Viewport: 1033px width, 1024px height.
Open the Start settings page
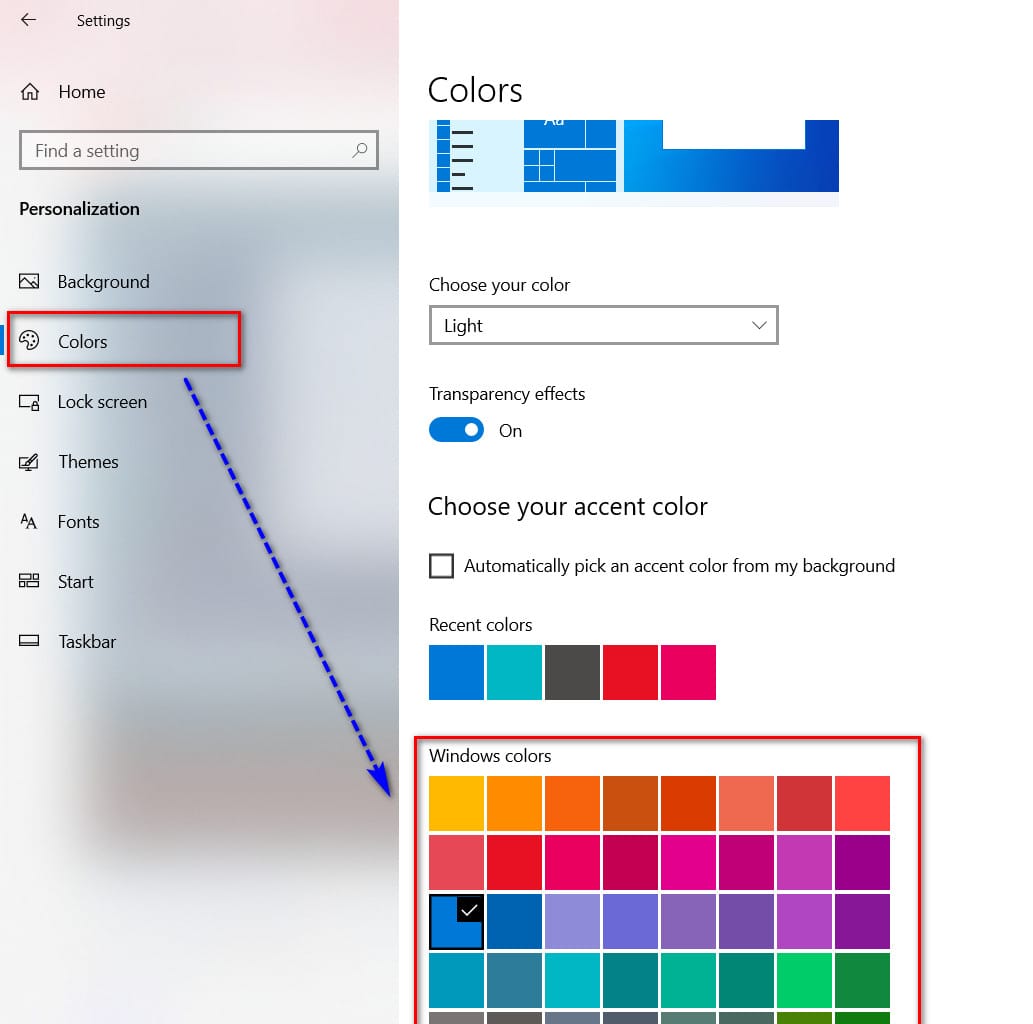(x=76, y=582)
